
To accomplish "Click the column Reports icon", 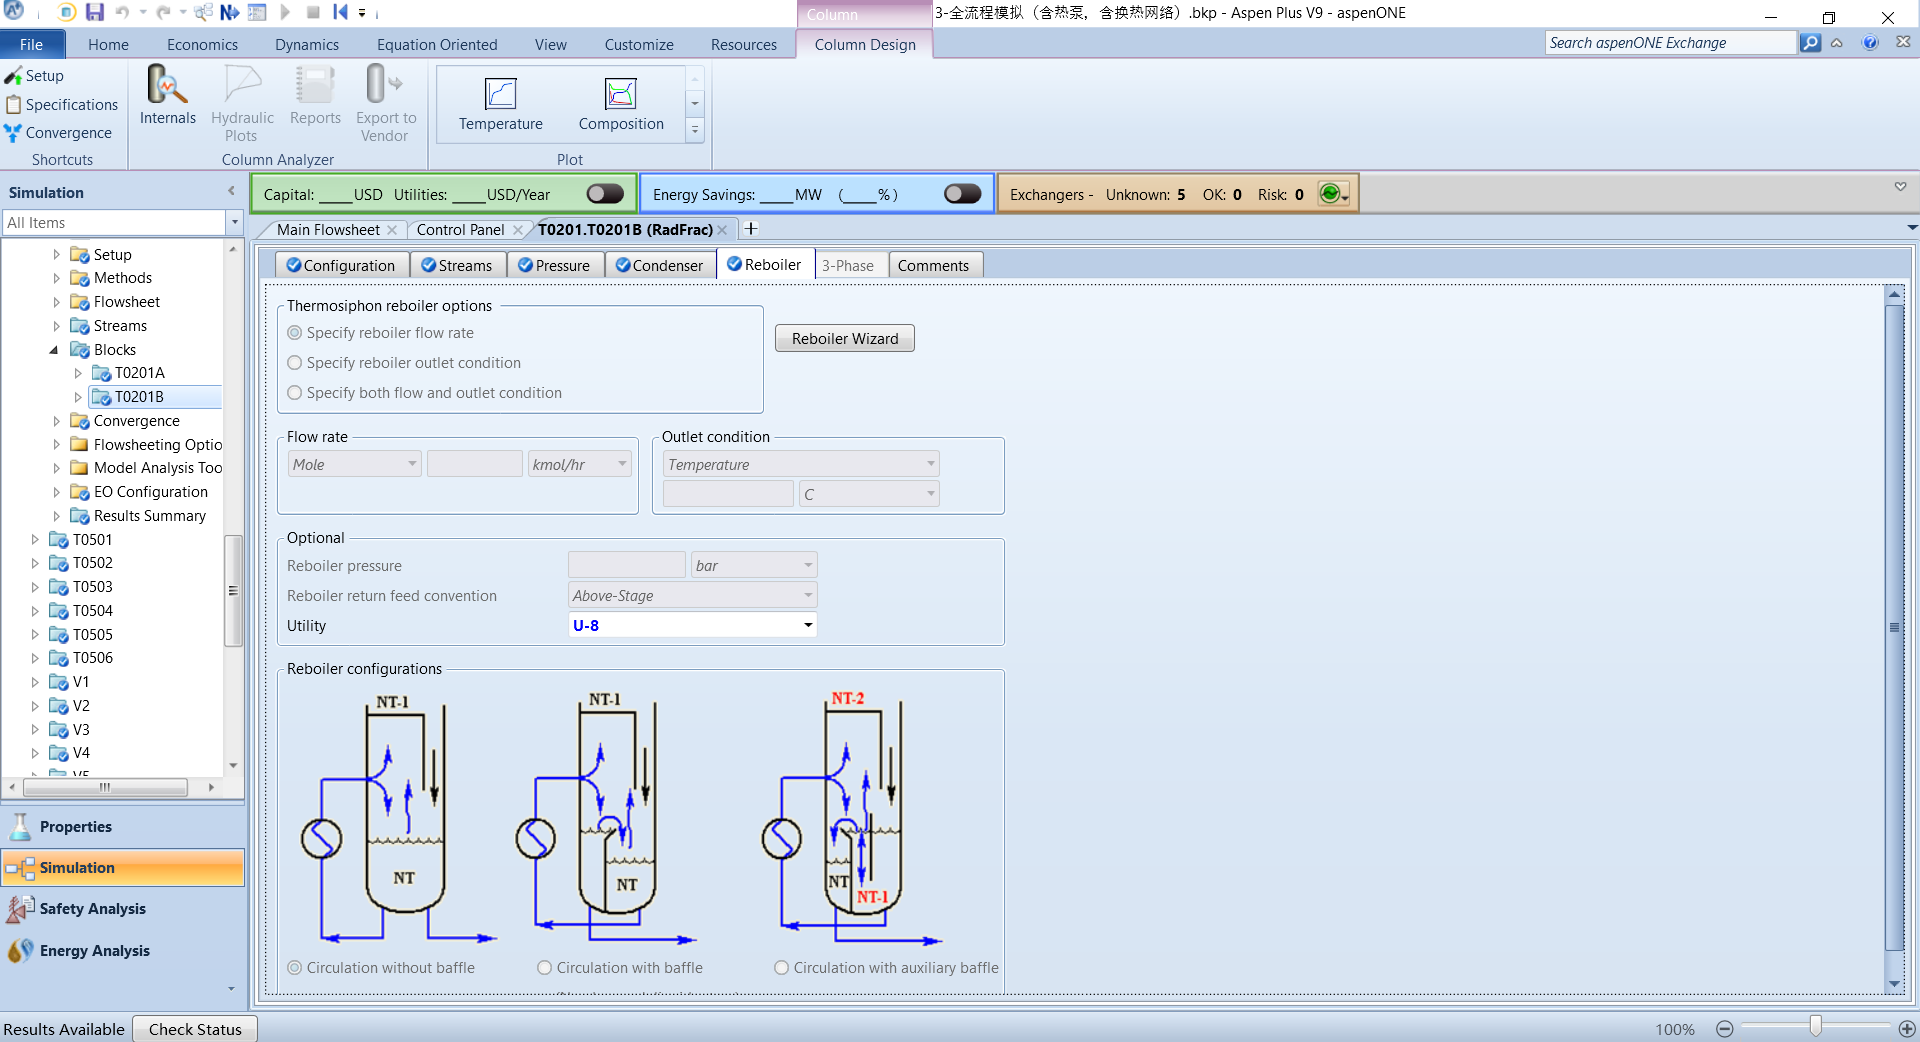I will click(315, 96).
